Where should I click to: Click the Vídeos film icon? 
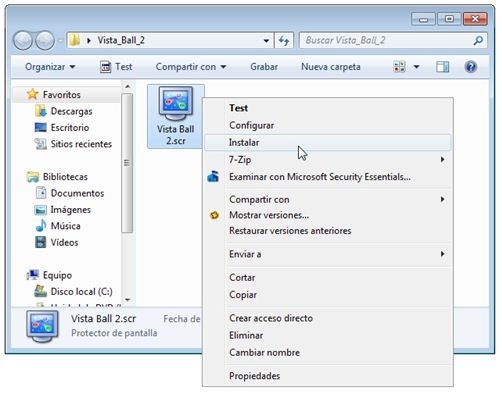pos(41,242)
